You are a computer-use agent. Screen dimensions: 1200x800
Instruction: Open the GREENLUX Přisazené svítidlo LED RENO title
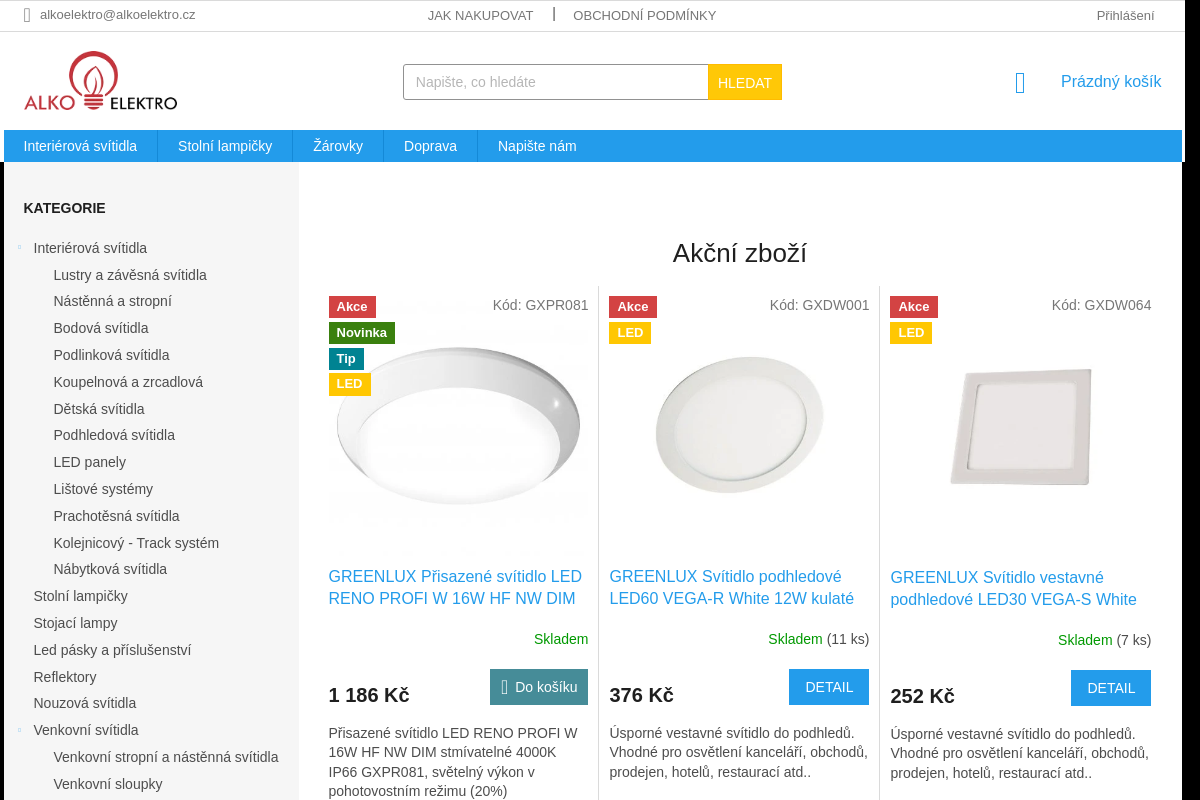(x=455, y=588)
